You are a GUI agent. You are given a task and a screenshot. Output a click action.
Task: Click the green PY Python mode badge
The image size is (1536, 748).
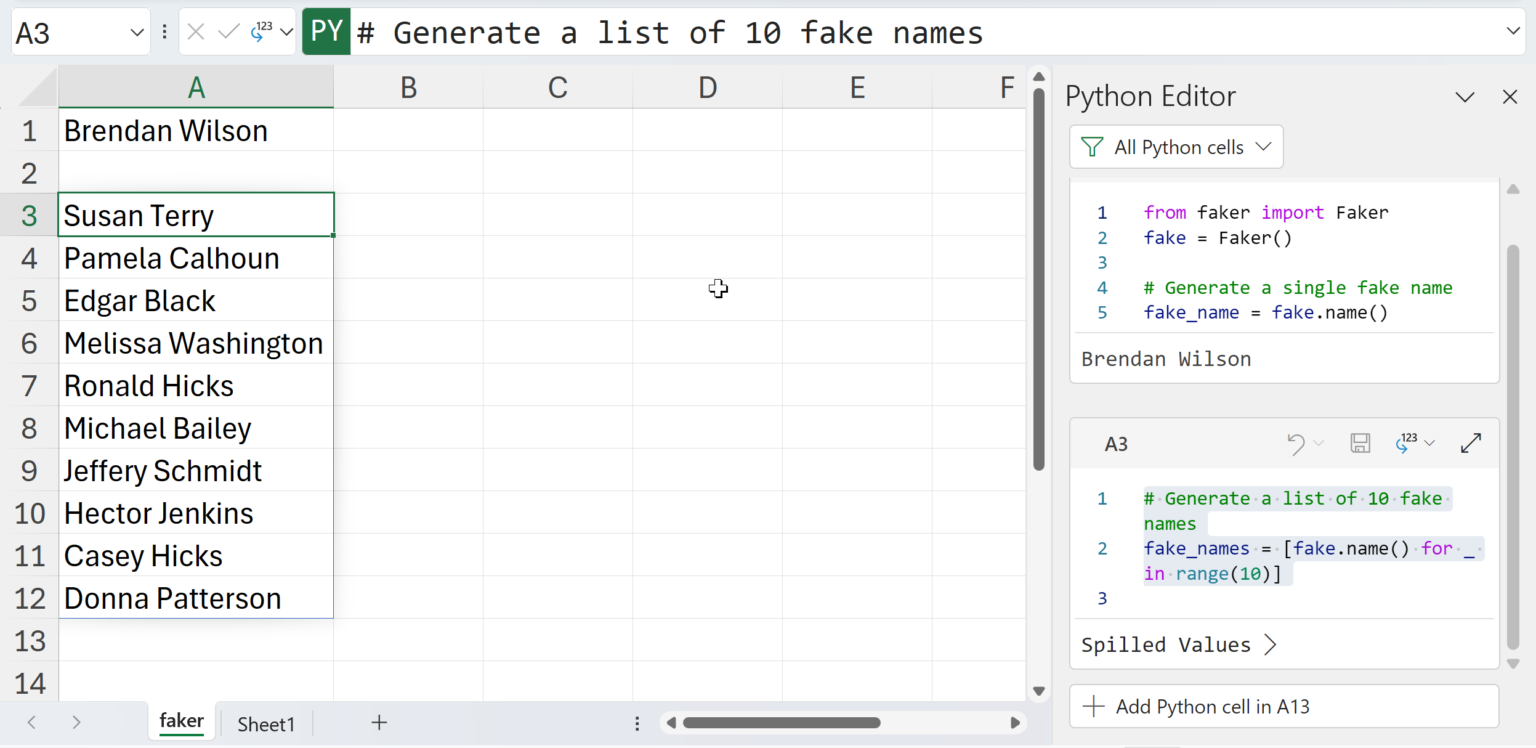pos(326,32)
